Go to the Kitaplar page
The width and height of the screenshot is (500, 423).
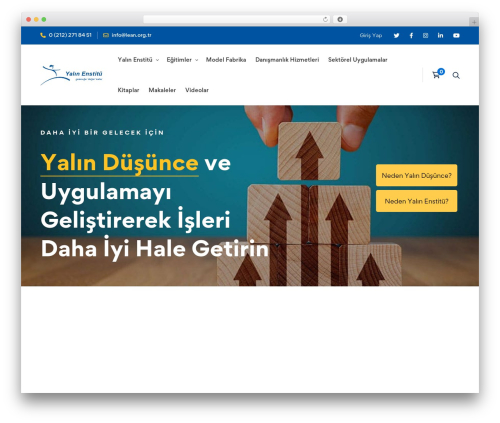[x=128, y=90]
